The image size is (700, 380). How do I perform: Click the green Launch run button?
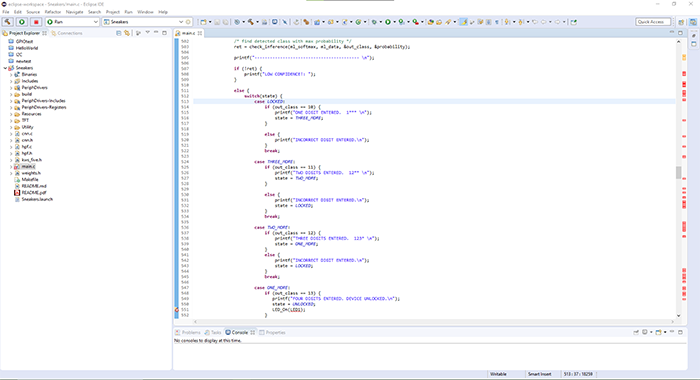point(21,22)
